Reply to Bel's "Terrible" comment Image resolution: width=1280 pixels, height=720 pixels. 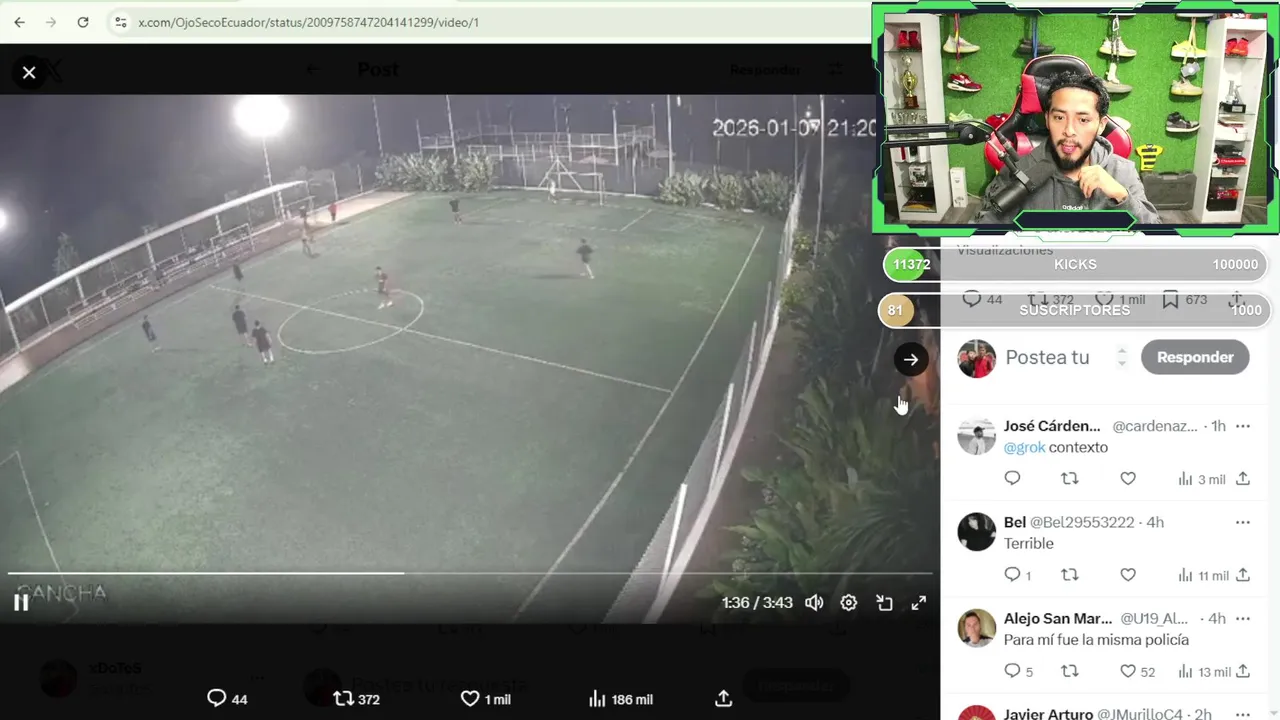(1017, 575)
